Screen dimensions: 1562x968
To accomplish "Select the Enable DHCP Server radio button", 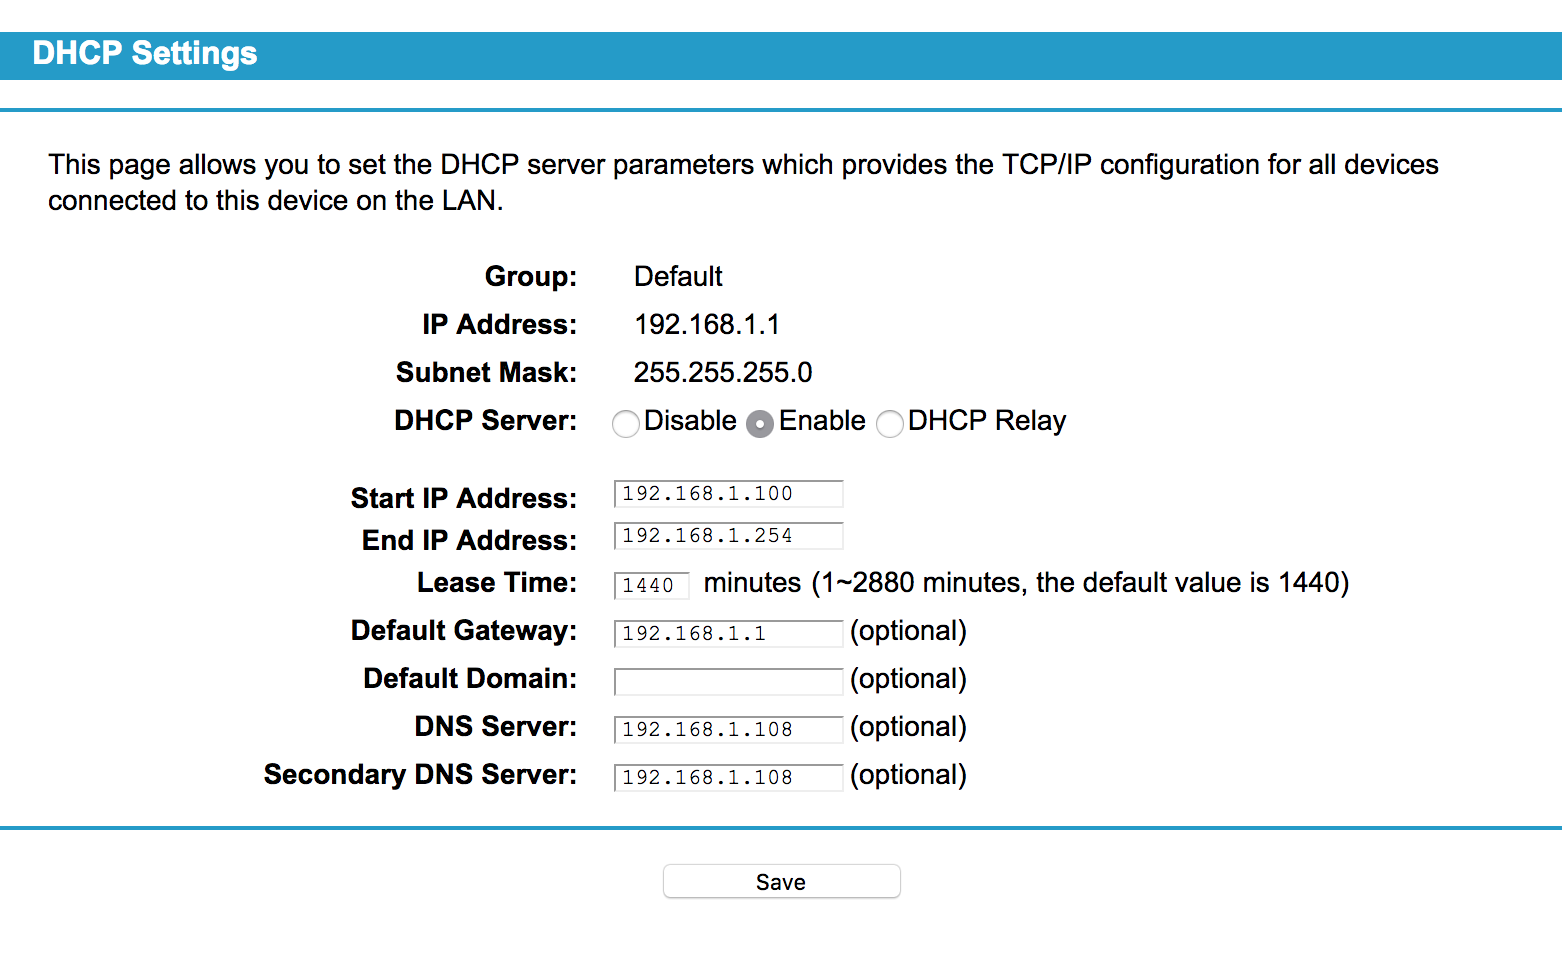I will pyautogui.click(x=760, y=424).
